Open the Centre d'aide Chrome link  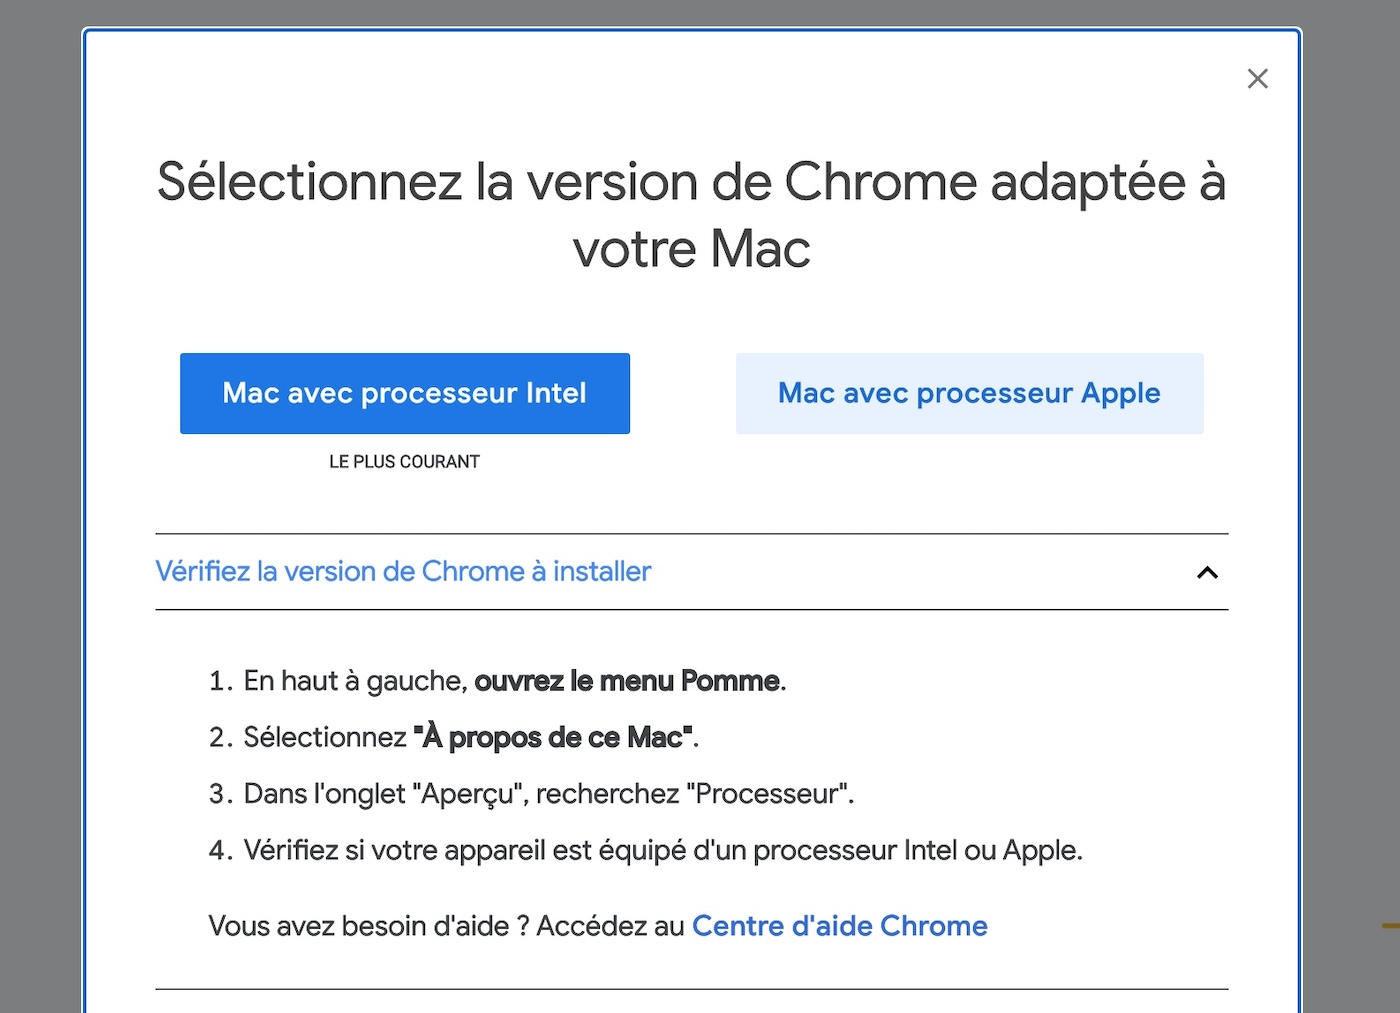point(839,926)
